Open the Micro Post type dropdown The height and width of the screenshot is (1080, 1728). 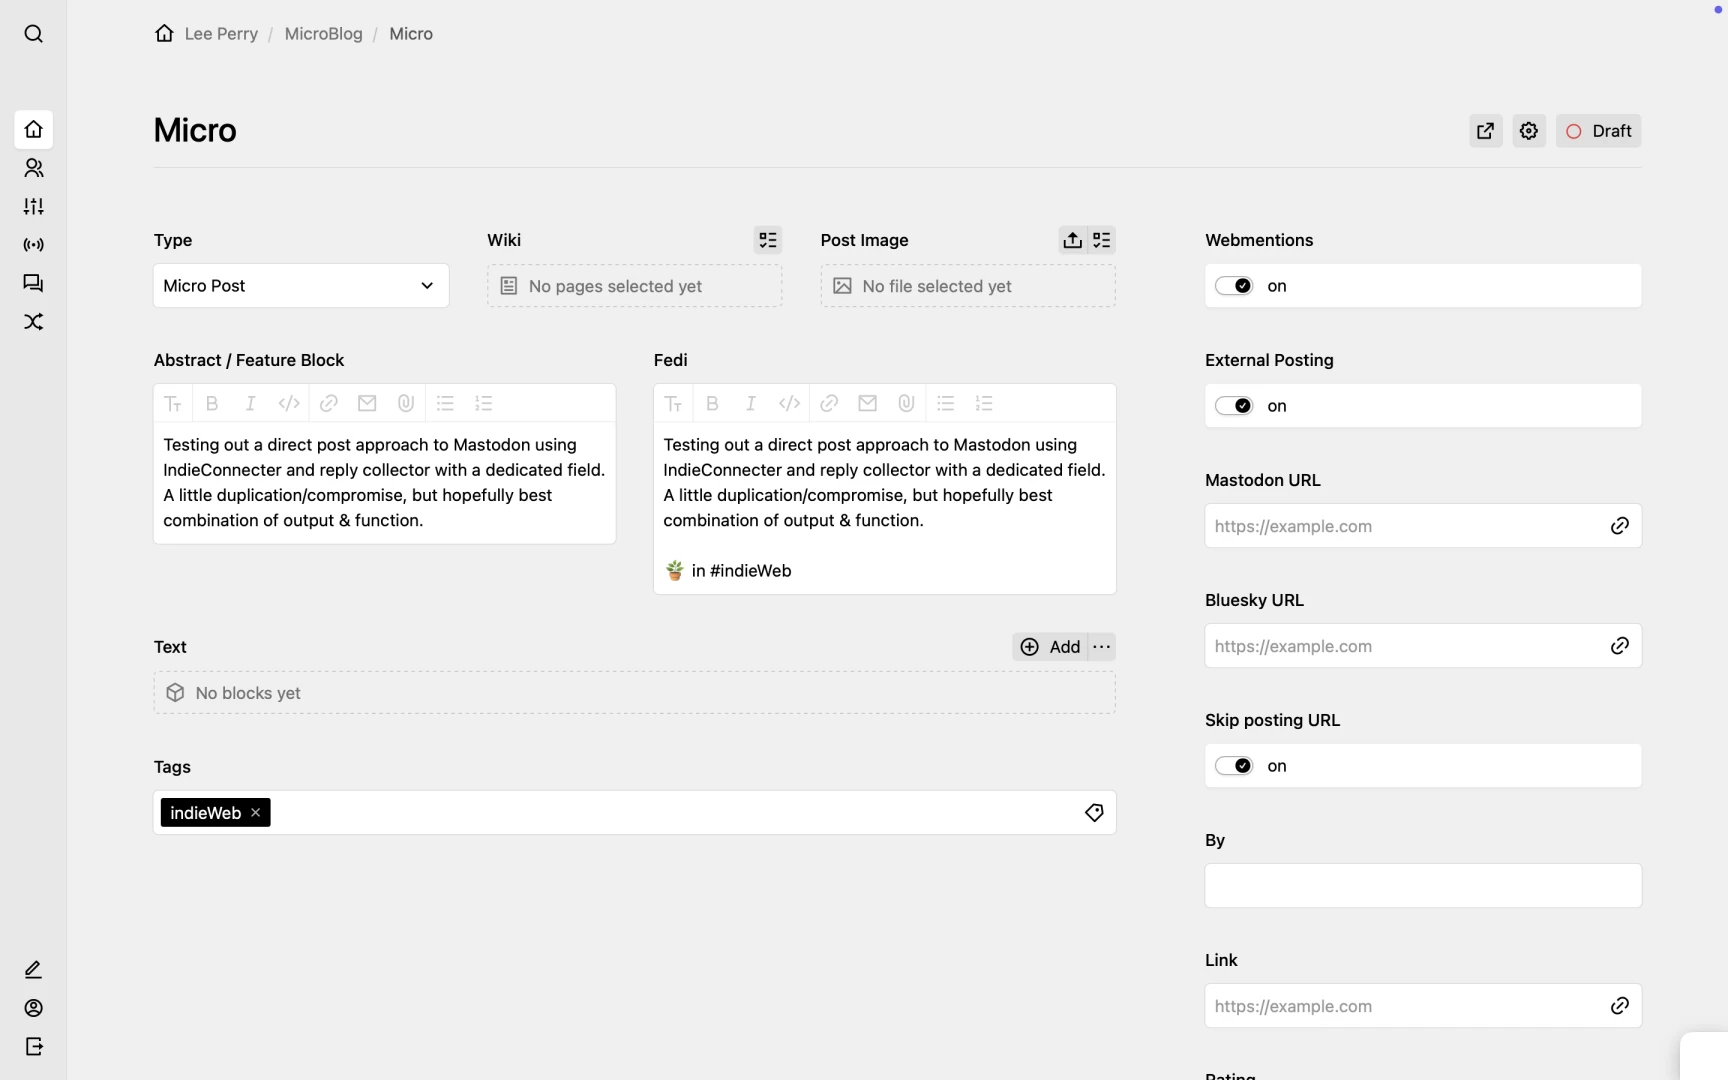coord(300,285)
